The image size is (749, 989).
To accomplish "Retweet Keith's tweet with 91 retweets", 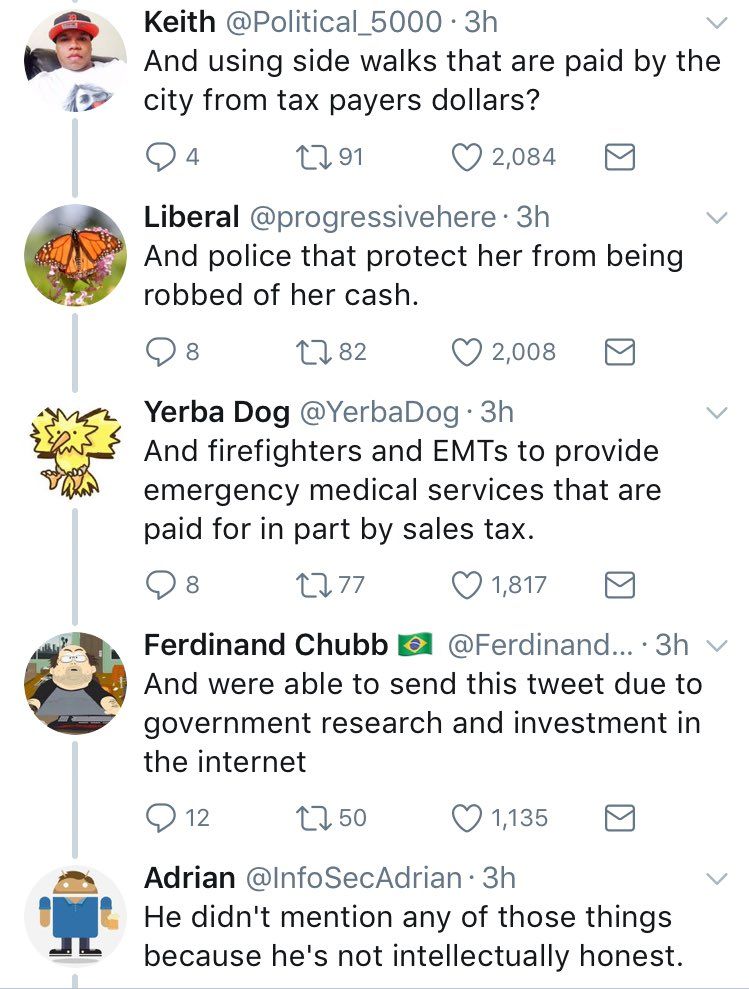I will click(305, 157).
